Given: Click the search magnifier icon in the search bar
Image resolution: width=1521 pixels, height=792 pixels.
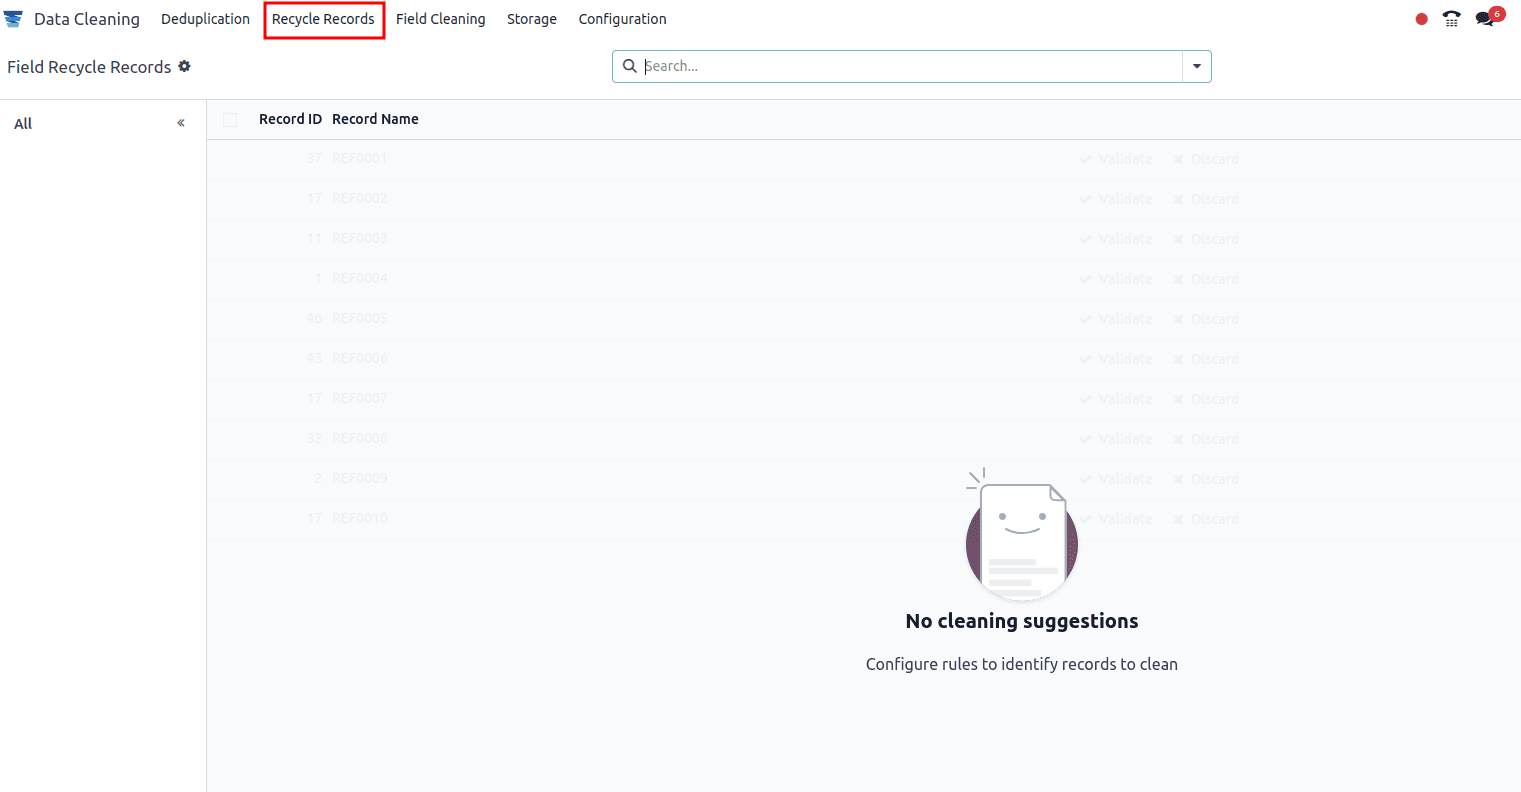Looking at the screenshot, I should (629, 66).
